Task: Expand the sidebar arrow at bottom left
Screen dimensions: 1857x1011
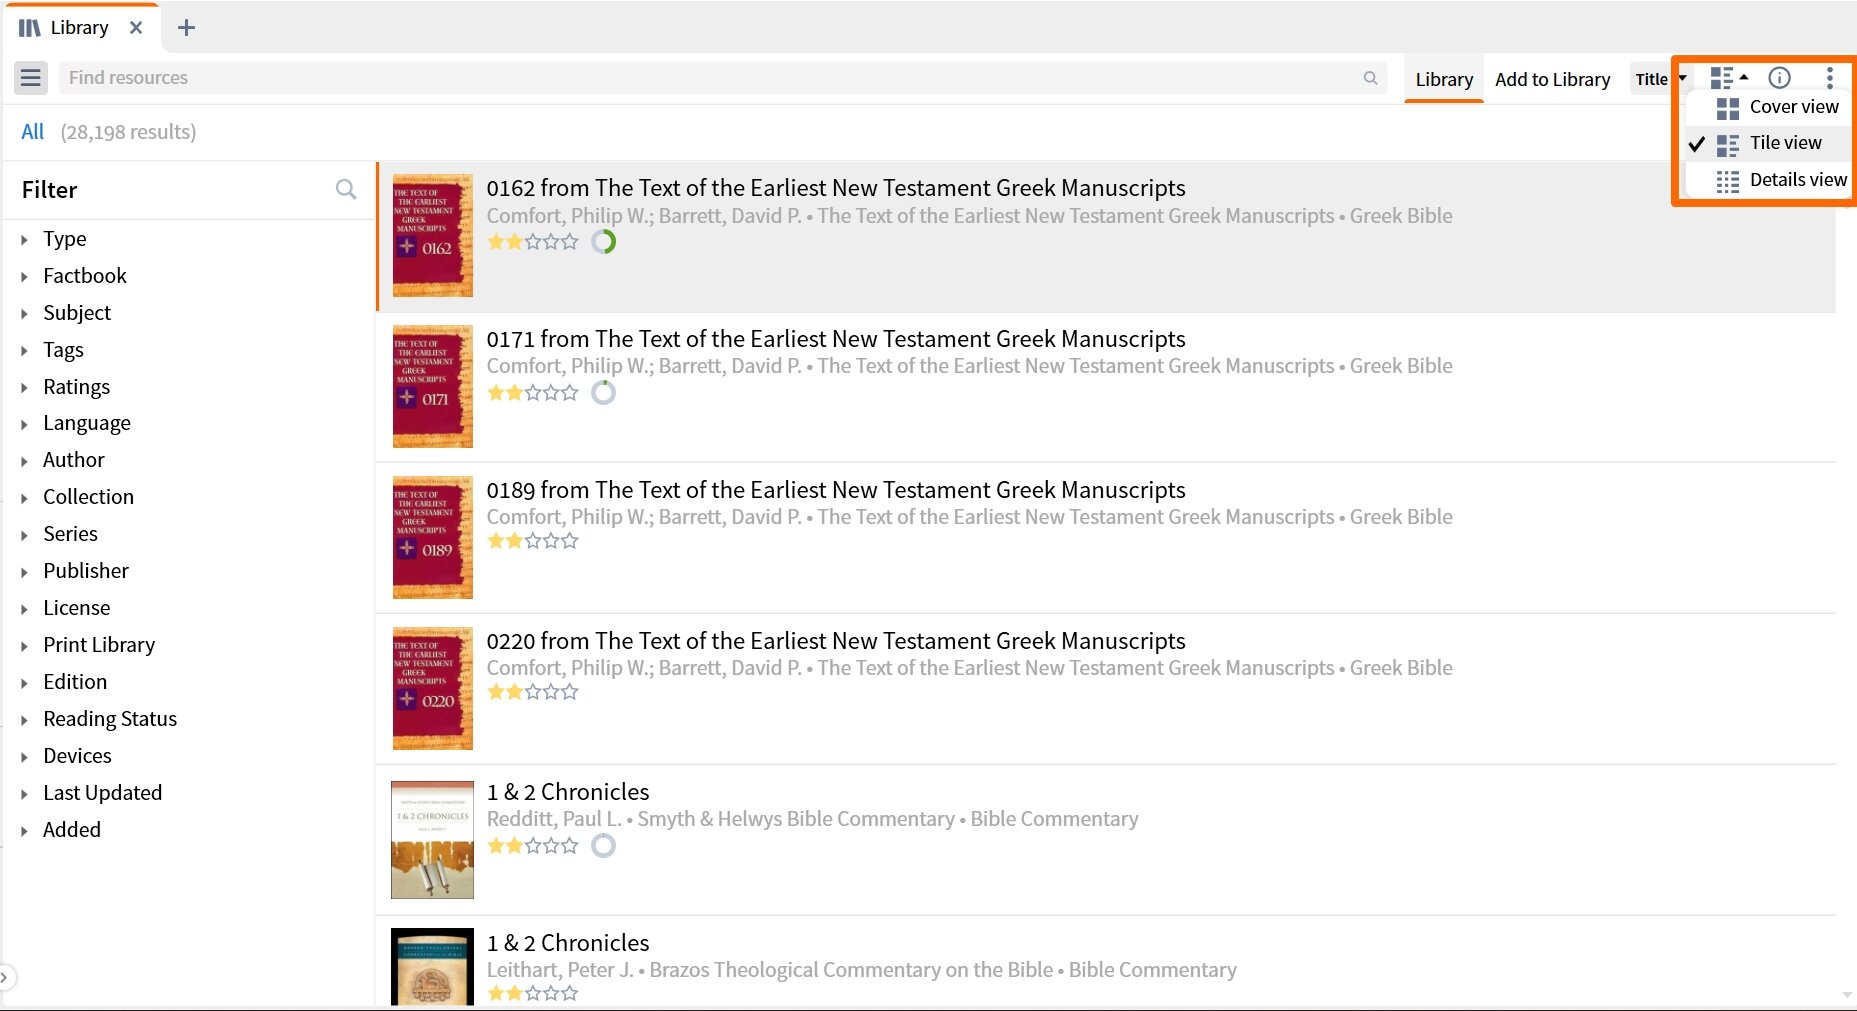Action: click(5, 977)
